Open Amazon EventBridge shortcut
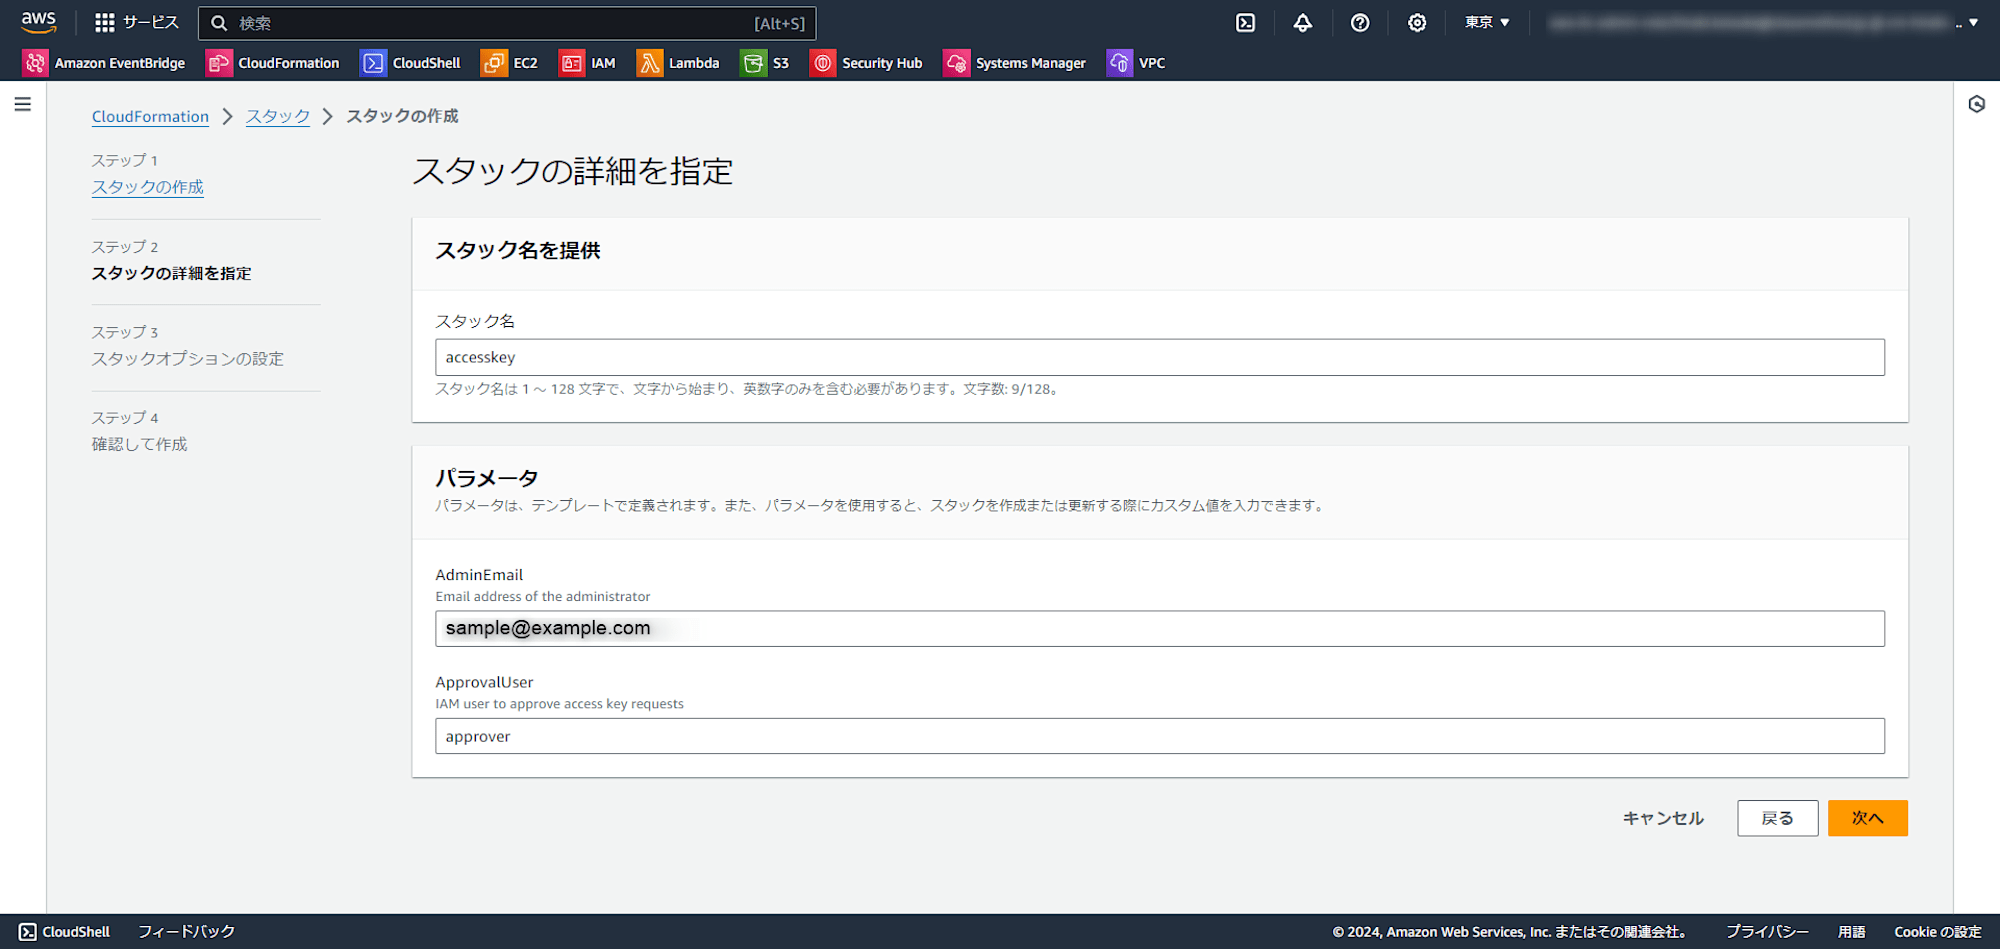2000x949 pixels. (x=105, y=63)
